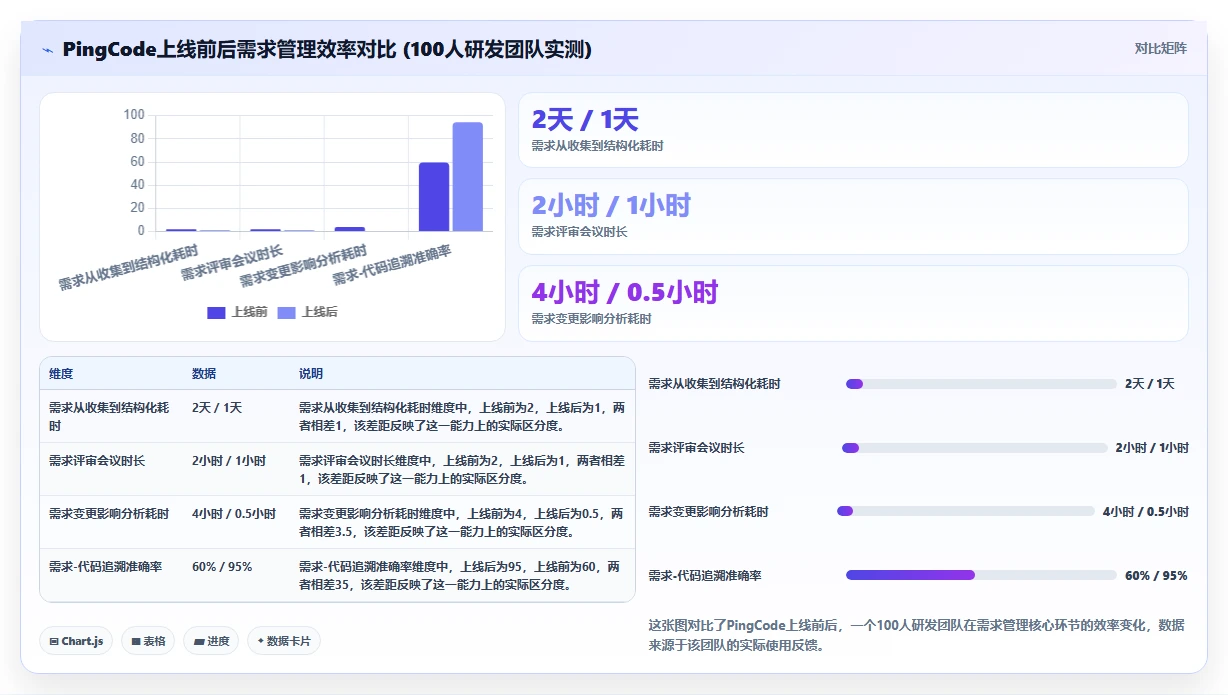Select the 表格 tag chip
The width and height of the screenshot is (1228, 695).
point(148,641)
